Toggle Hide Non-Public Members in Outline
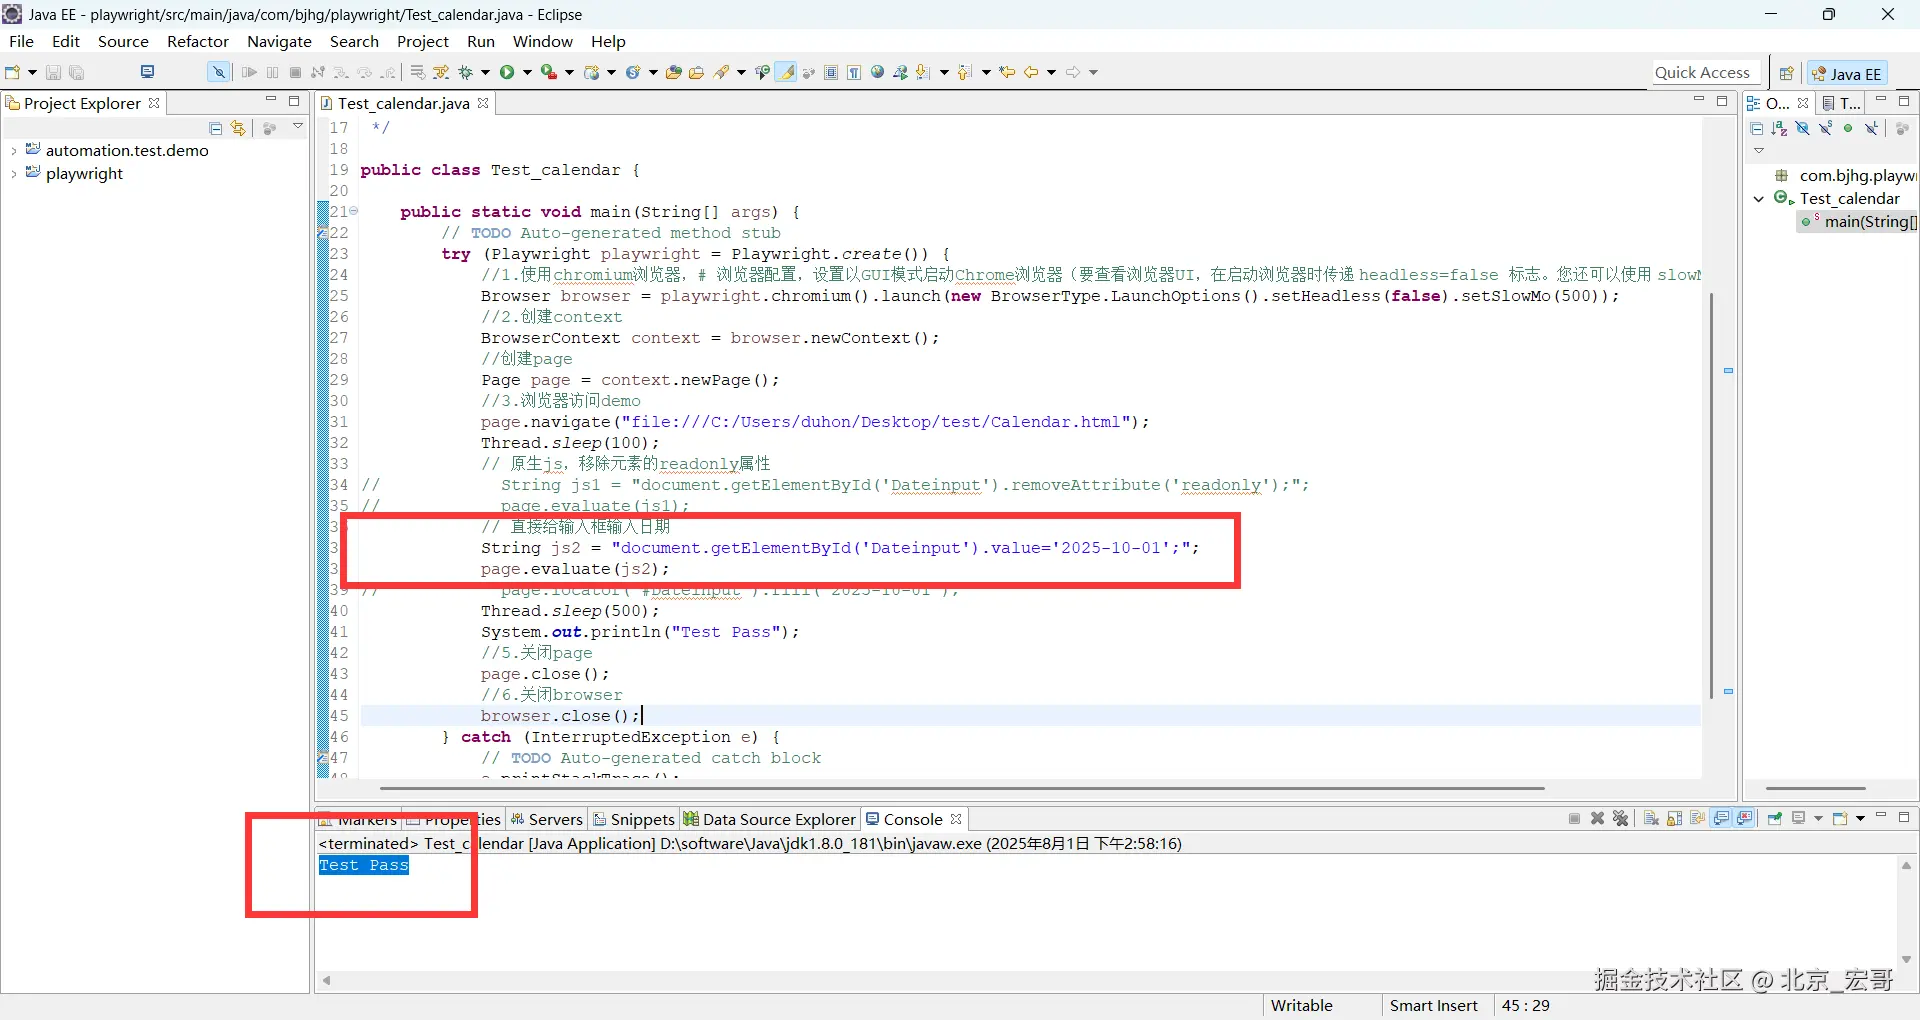 pyautogui.click(x=1848, y=128)
